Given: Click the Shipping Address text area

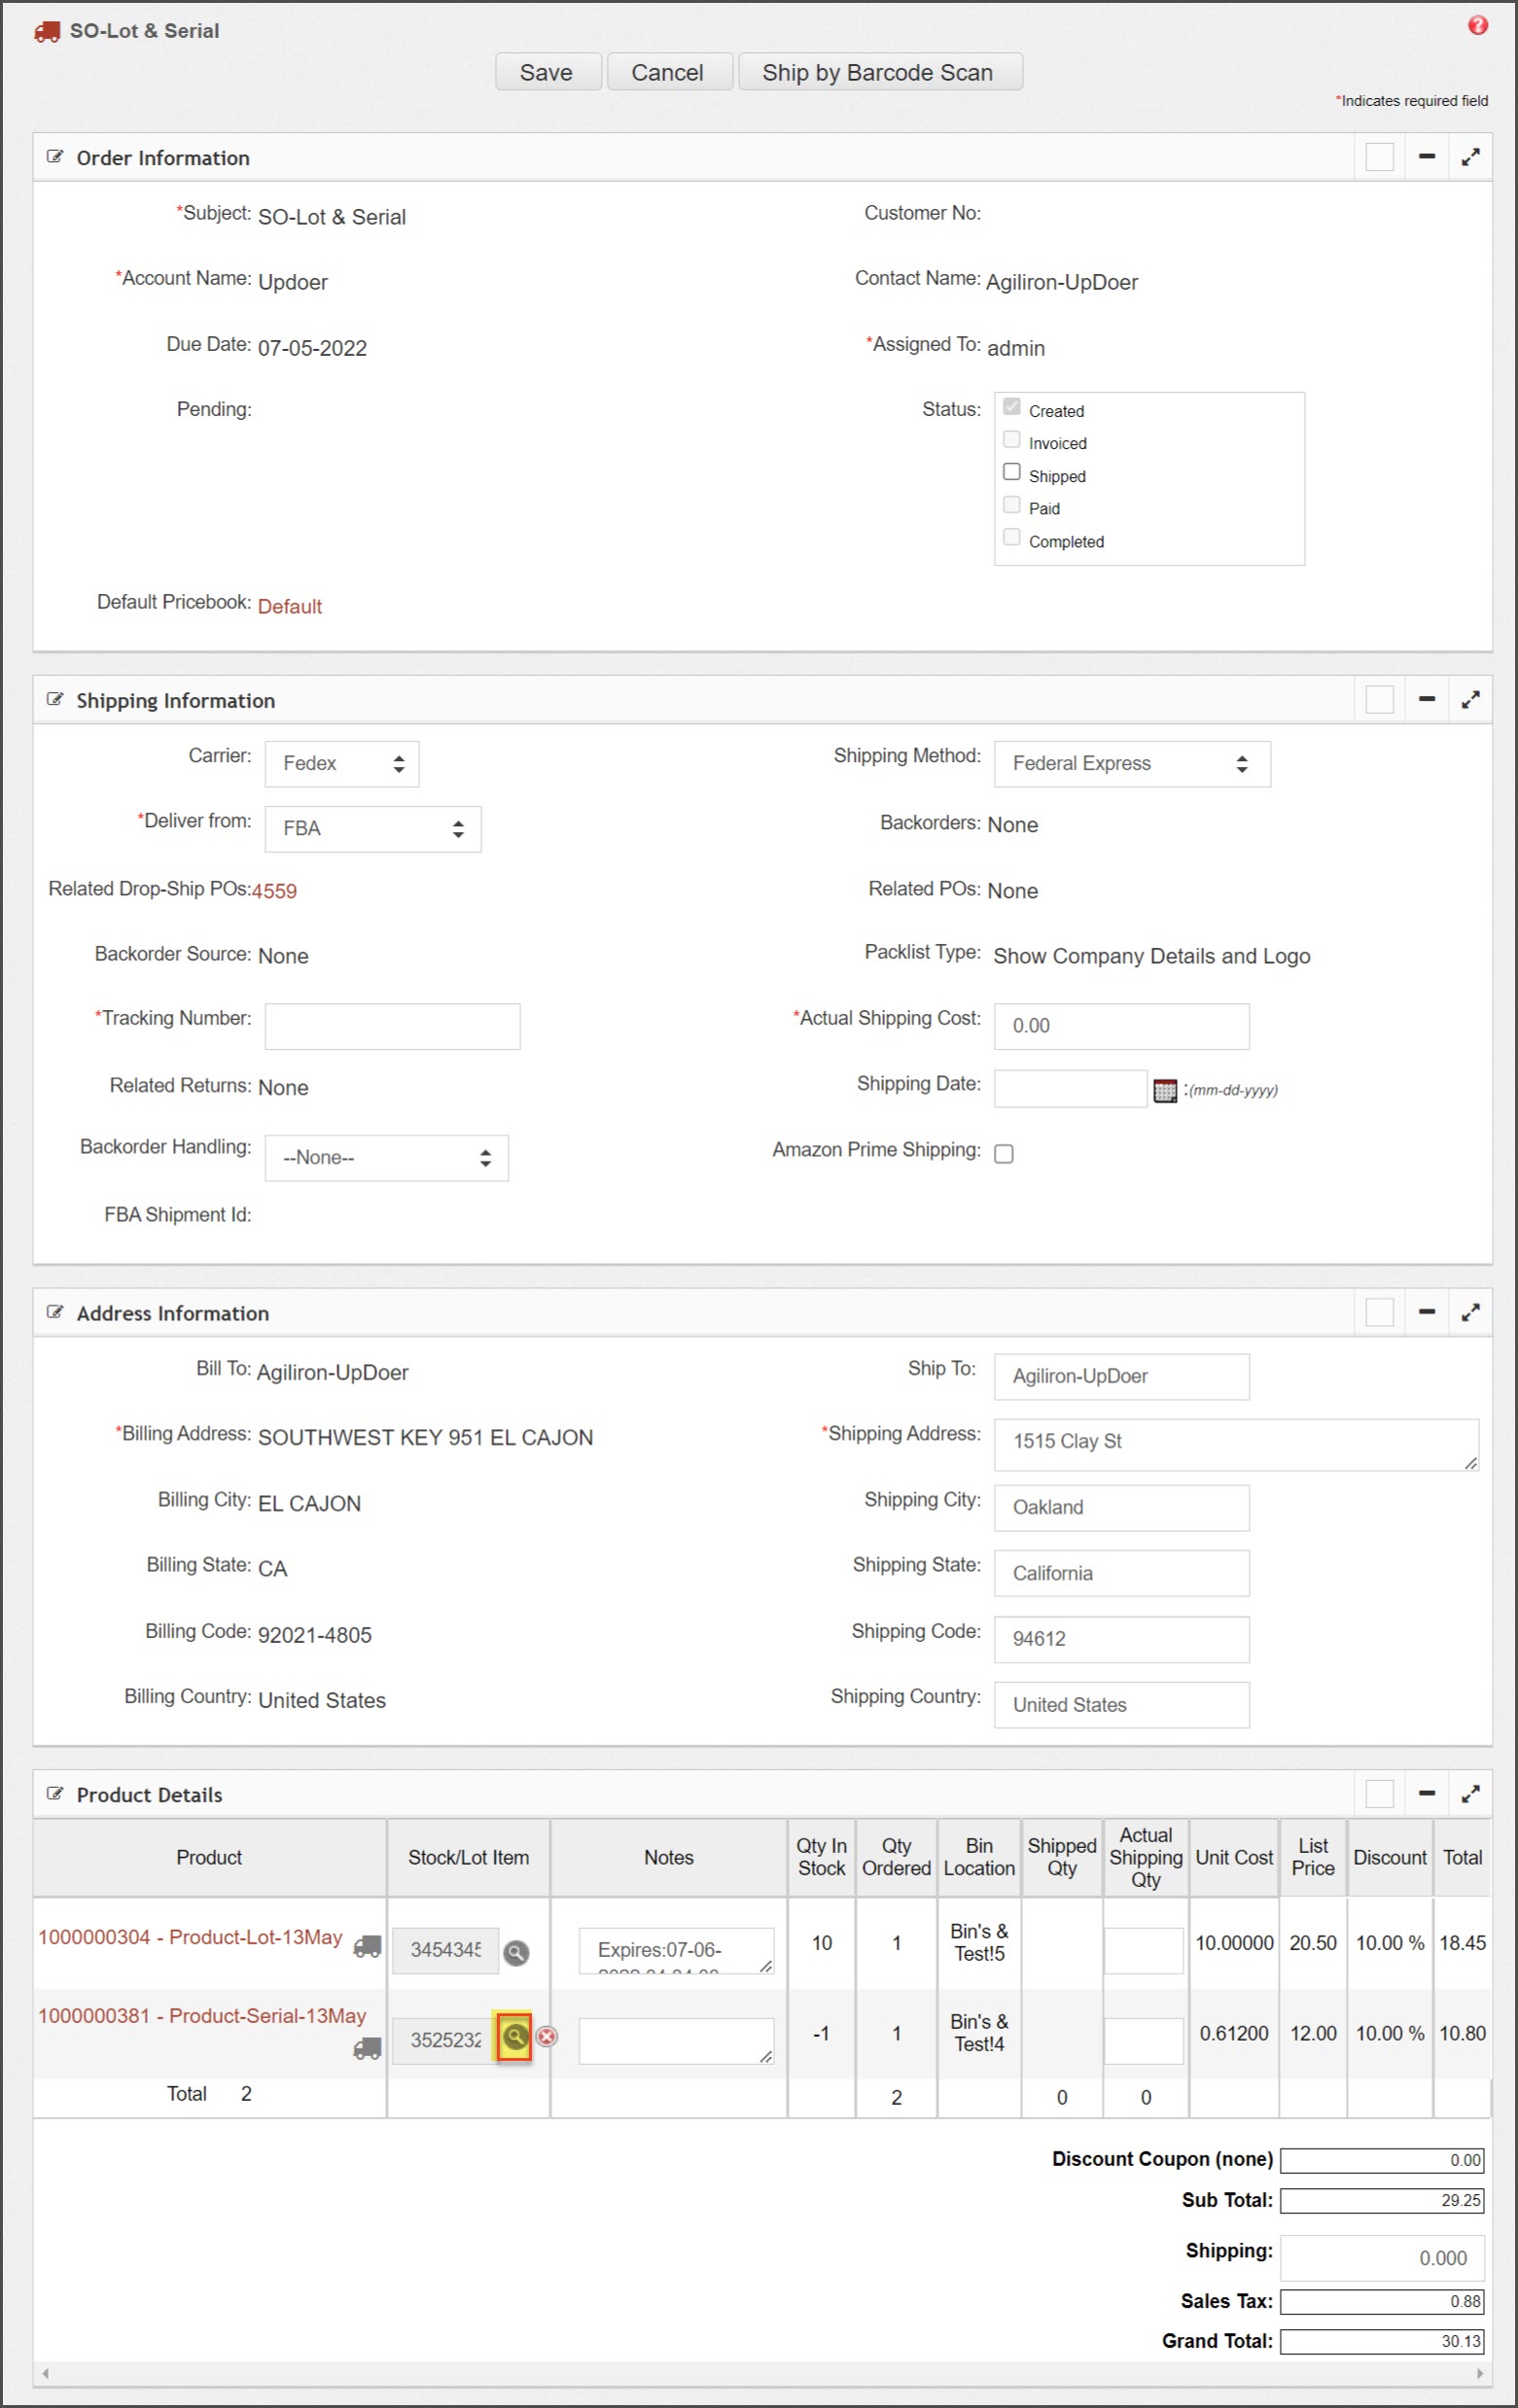Looking at the screenshot, I should pyautogui.click(x=1236, y=1444).
